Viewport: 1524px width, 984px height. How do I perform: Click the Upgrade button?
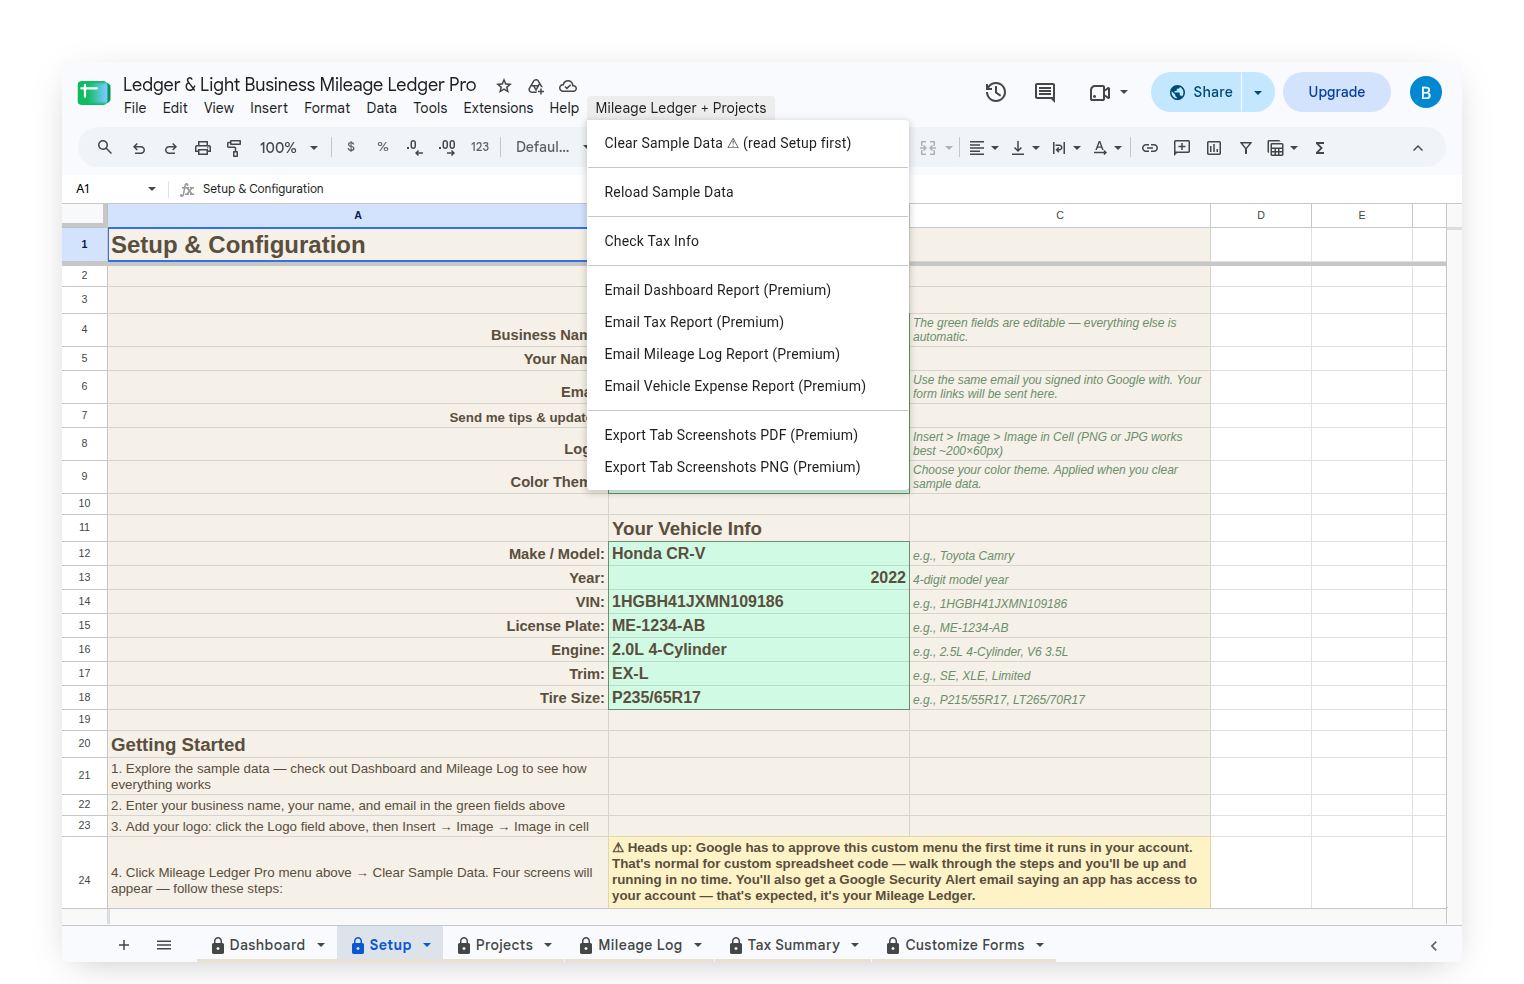(x=1336, y=92)
